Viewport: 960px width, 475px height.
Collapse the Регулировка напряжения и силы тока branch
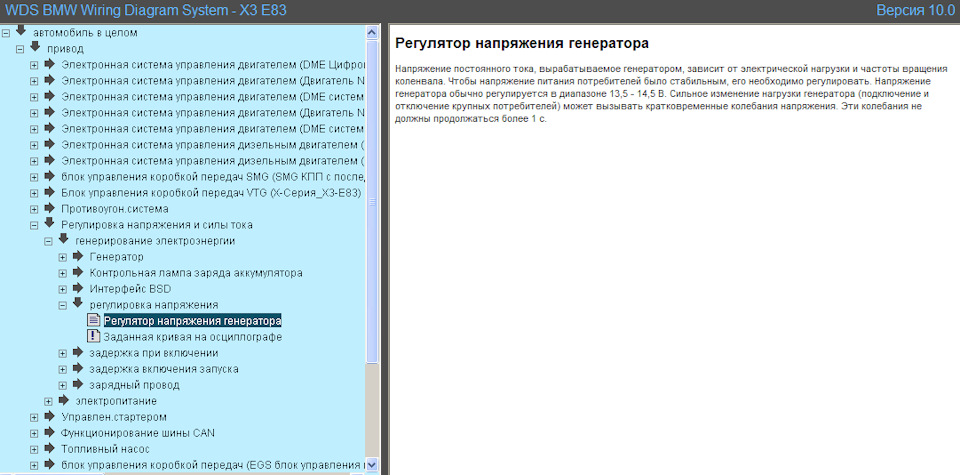tap(34, 225)
